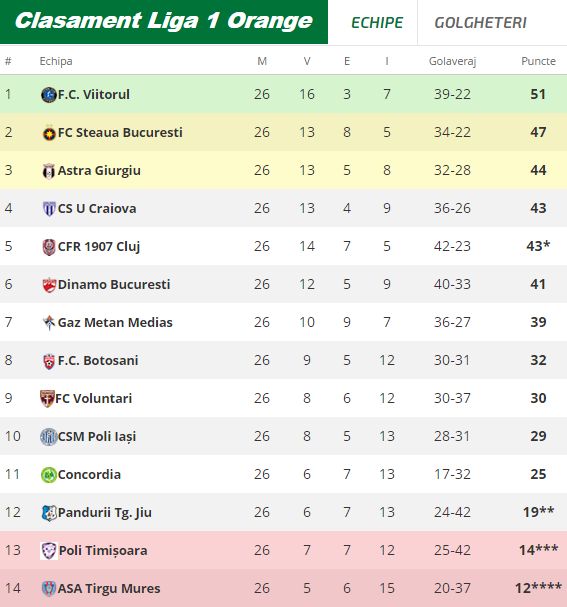Screen dimensions: 567x607
Task: Open the CSM Poli Iași team link
Action: point(97,437)
